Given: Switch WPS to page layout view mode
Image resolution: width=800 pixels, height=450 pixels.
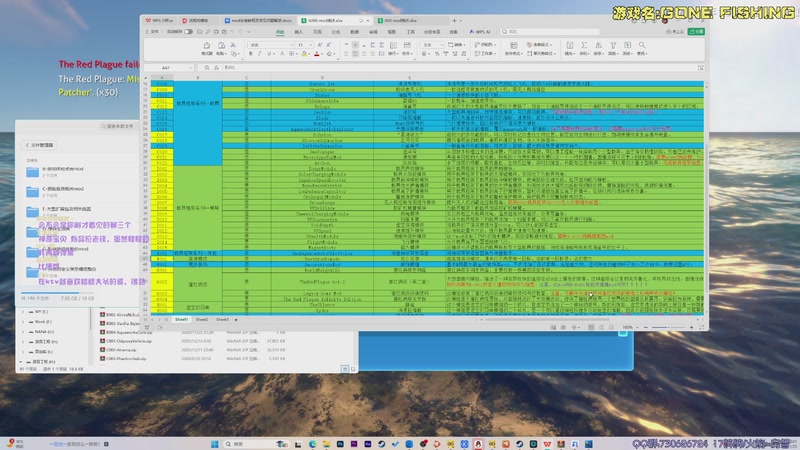Looking at the screenshot, I should pos(601,327).
